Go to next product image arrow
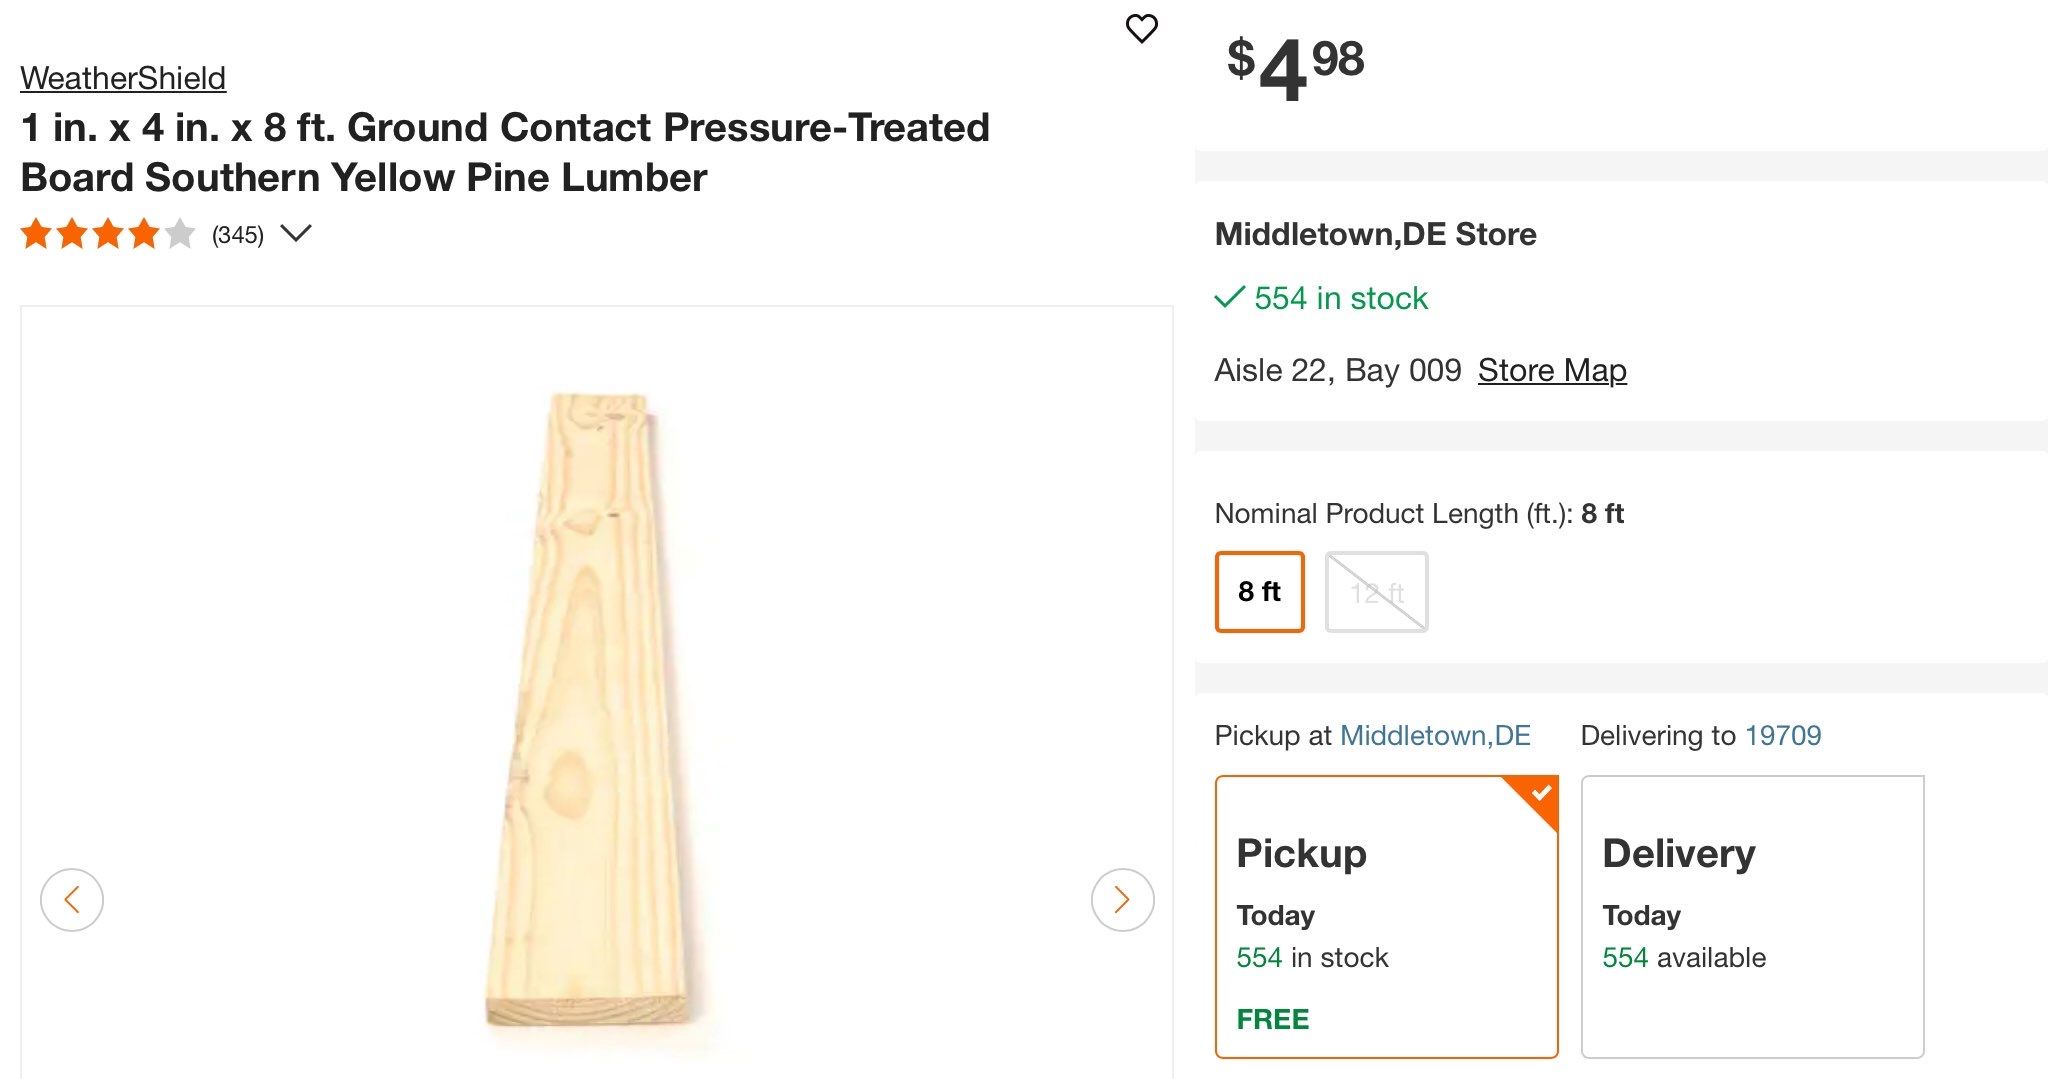Viewport: 2048px width, 1079px height. (1122, 900)
